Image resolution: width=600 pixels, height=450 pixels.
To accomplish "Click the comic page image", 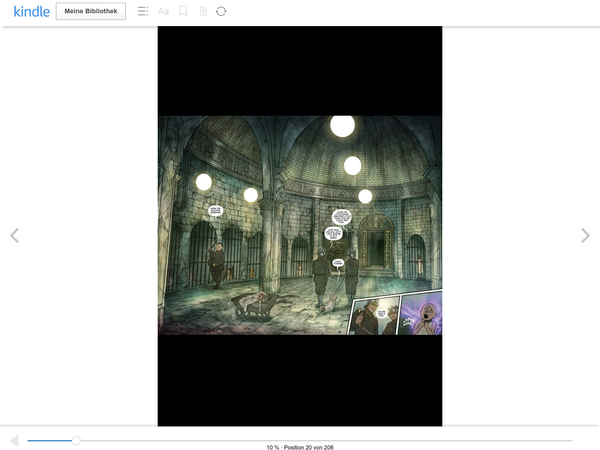I will (x=300, y=226).
